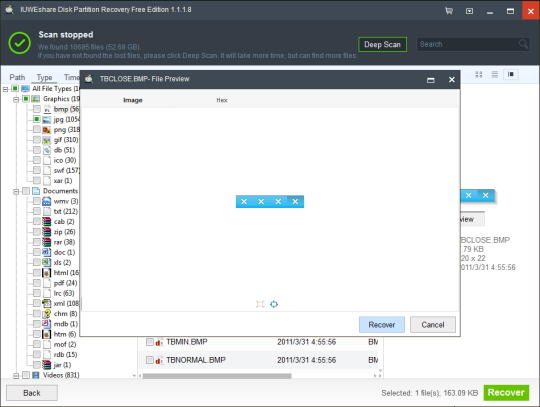Click the gif file type icon

[46, 140]
